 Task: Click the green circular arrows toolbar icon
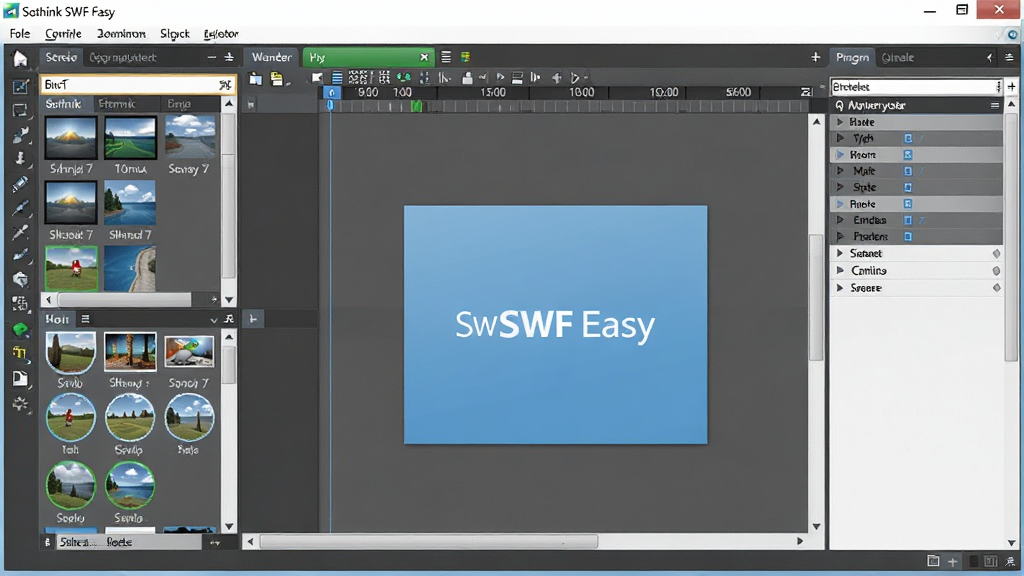click(x=404, y=78)
